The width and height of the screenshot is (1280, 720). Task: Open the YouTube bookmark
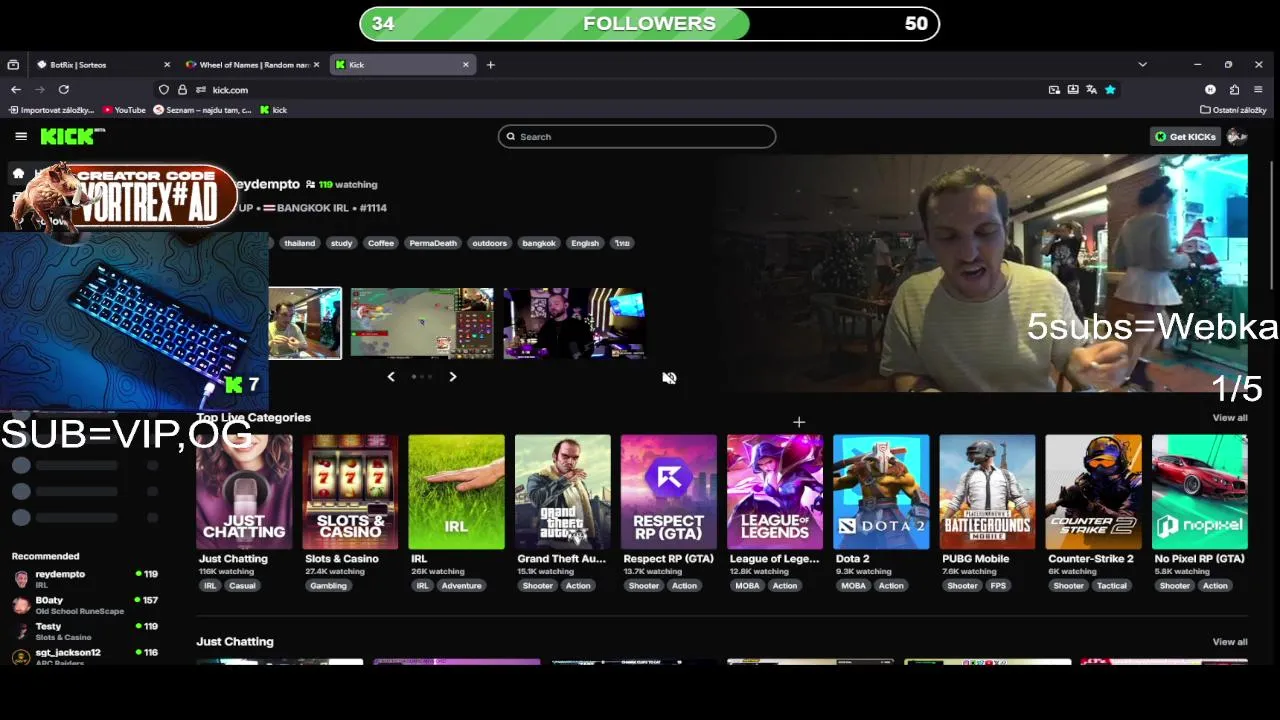pyautogui.click(x=124, y=110)
